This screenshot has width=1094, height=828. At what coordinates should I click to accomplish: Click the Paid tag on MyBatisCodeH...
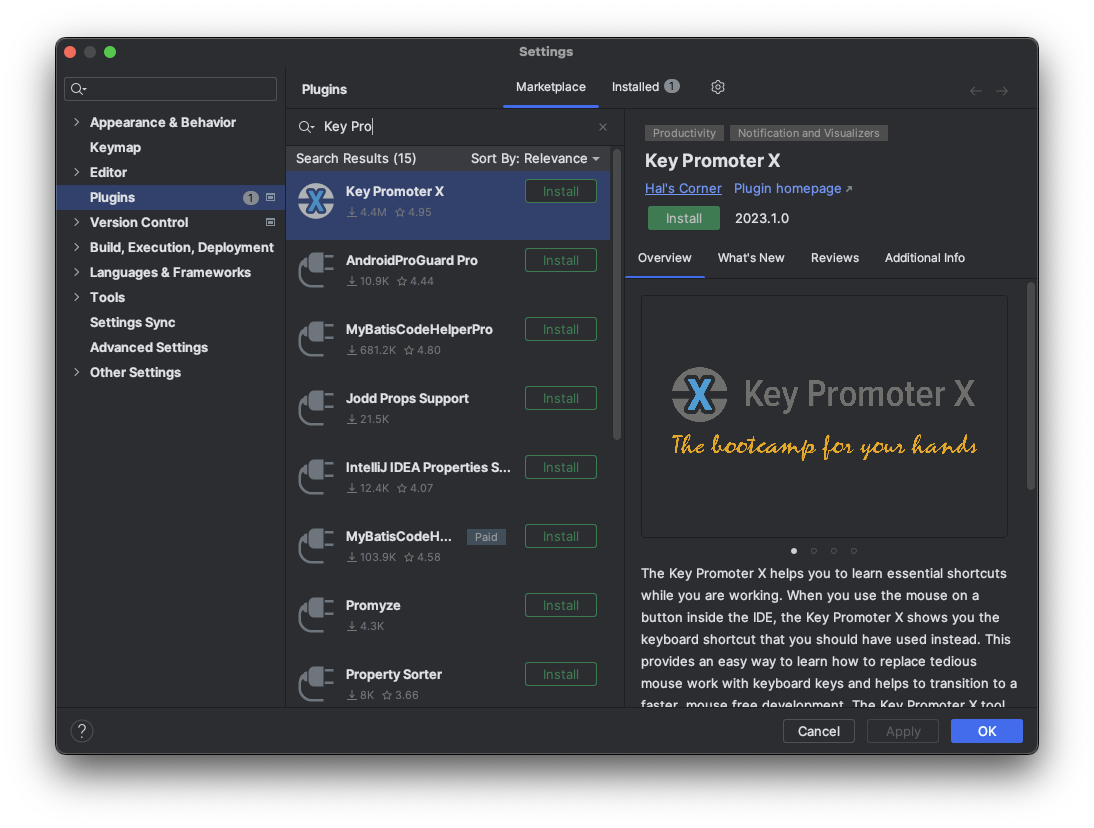[486, 537]
